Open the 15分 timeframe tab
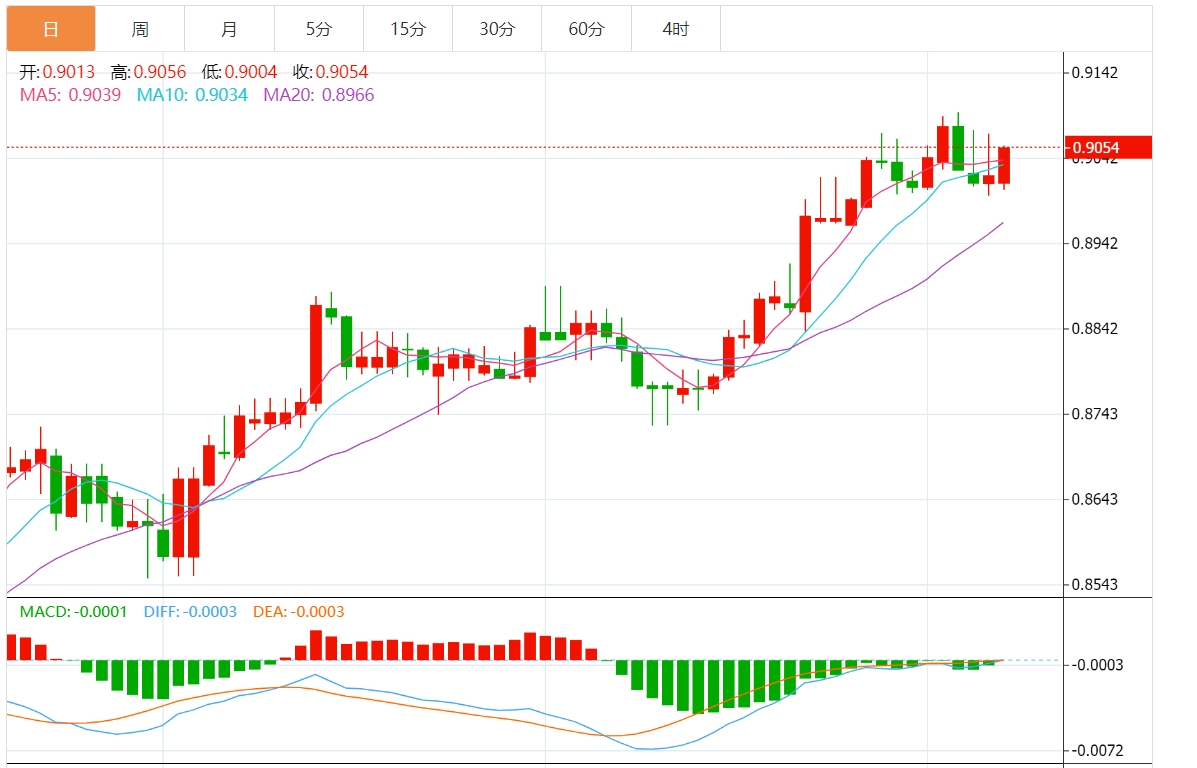Viewport: 1197px width, 768px height. coord(408,29)
